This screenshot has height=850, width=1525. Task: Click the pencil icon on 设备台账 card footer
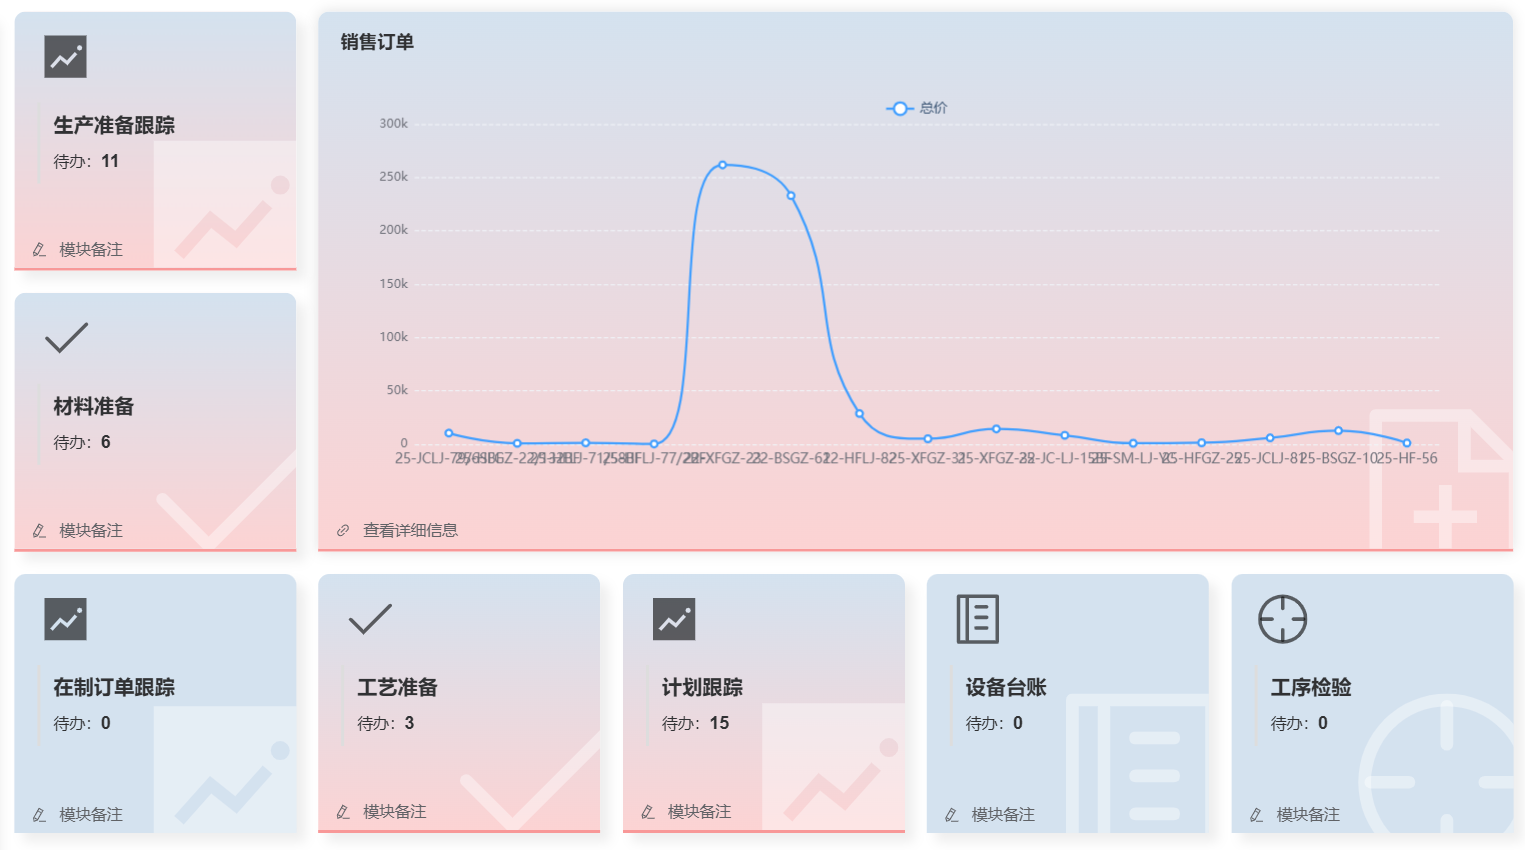[x=949, y=815]
